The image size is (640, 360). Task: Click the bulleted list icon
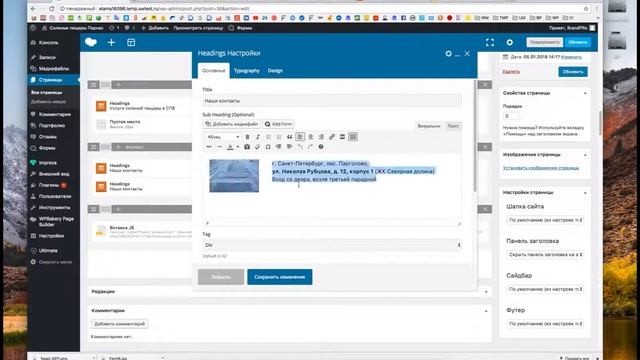coord(268,137)
